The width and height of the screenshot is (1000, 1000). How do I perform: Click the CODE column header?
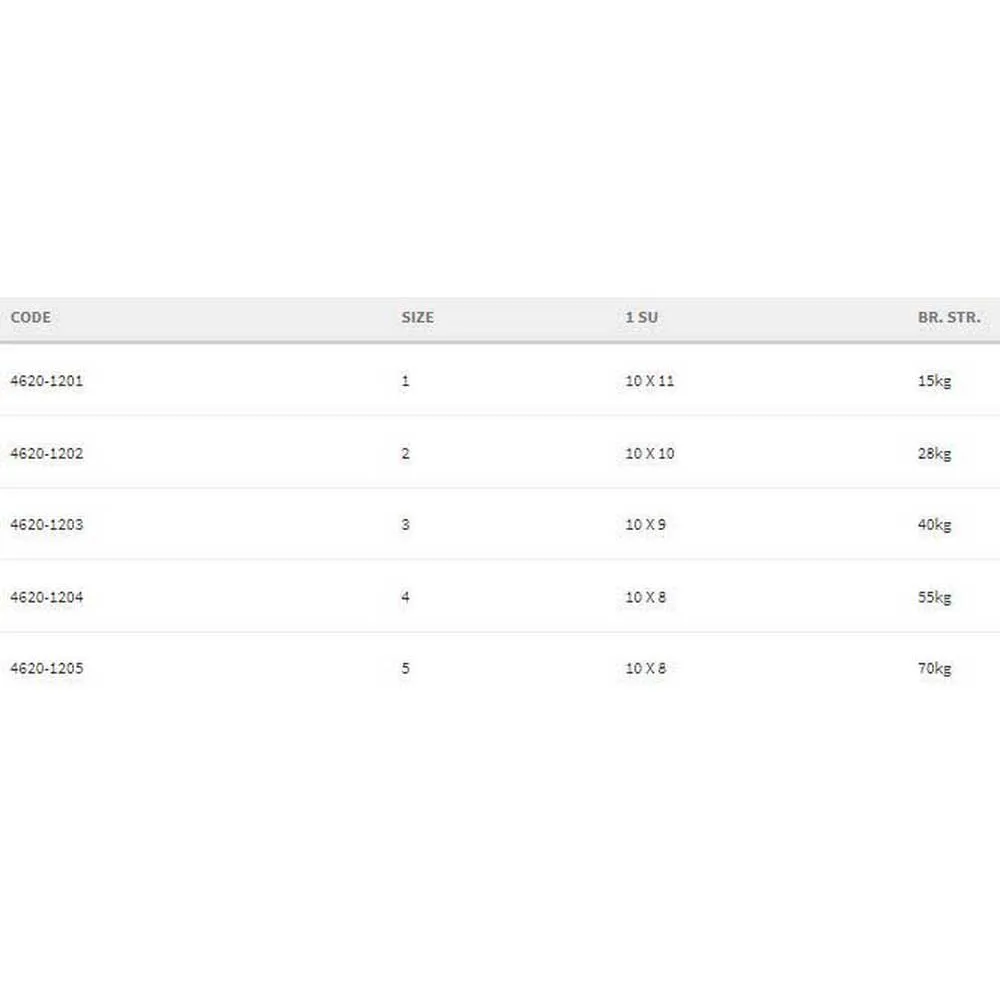[30, 317]
